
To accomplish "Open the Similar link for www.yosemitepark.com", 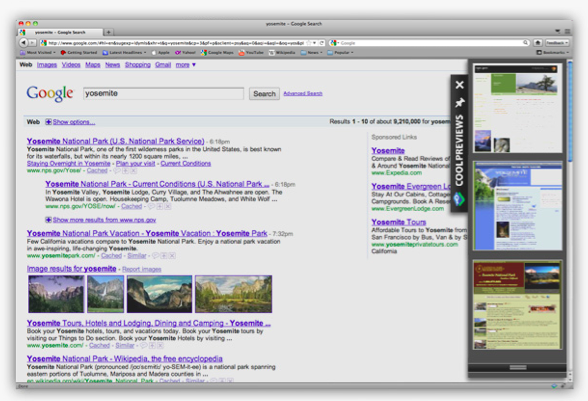I will tap(137, 255).
